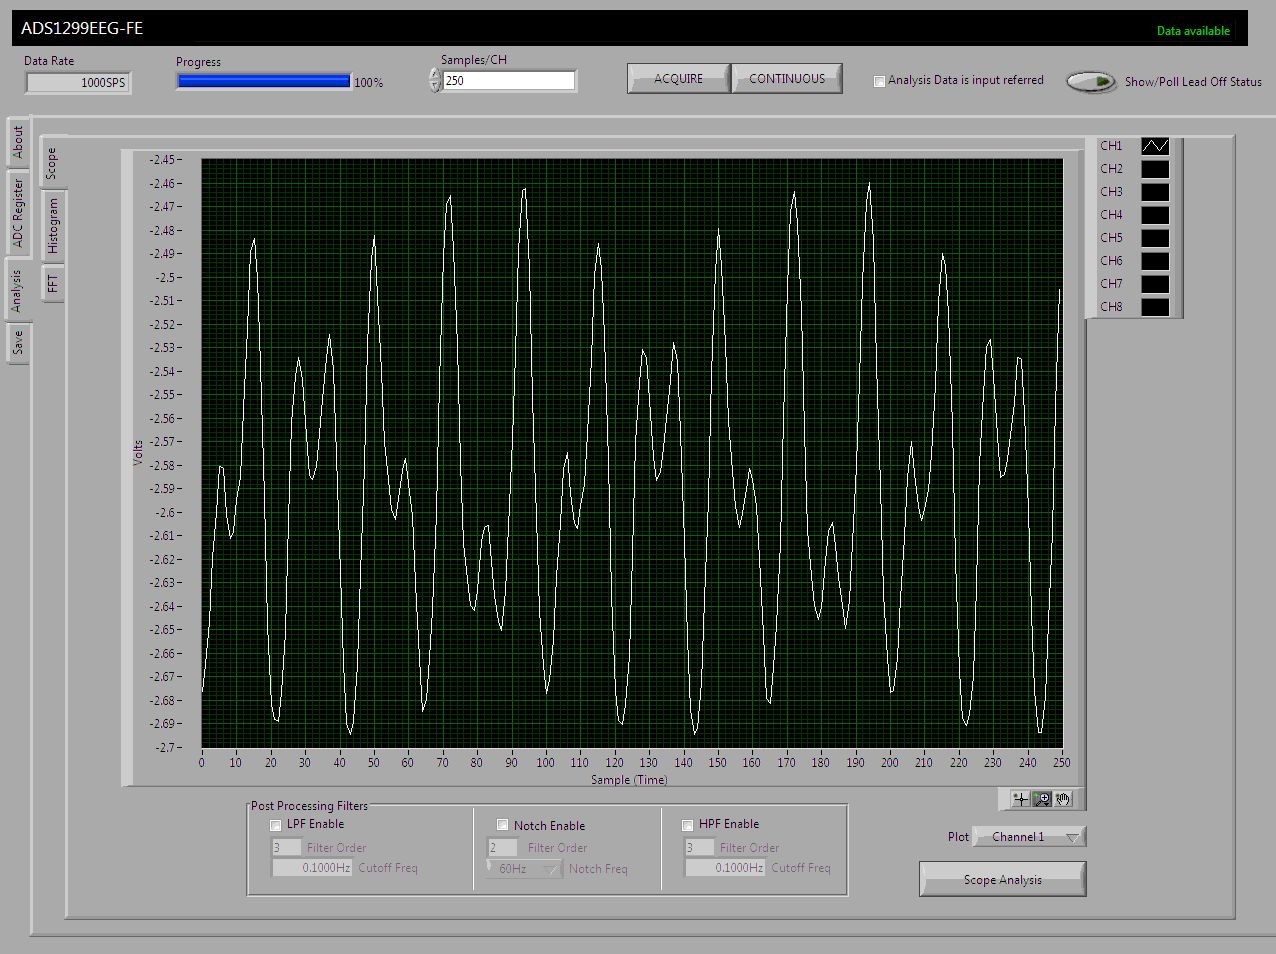
Task: Open the Plot channel dropdown
Action: [1030, 837]
